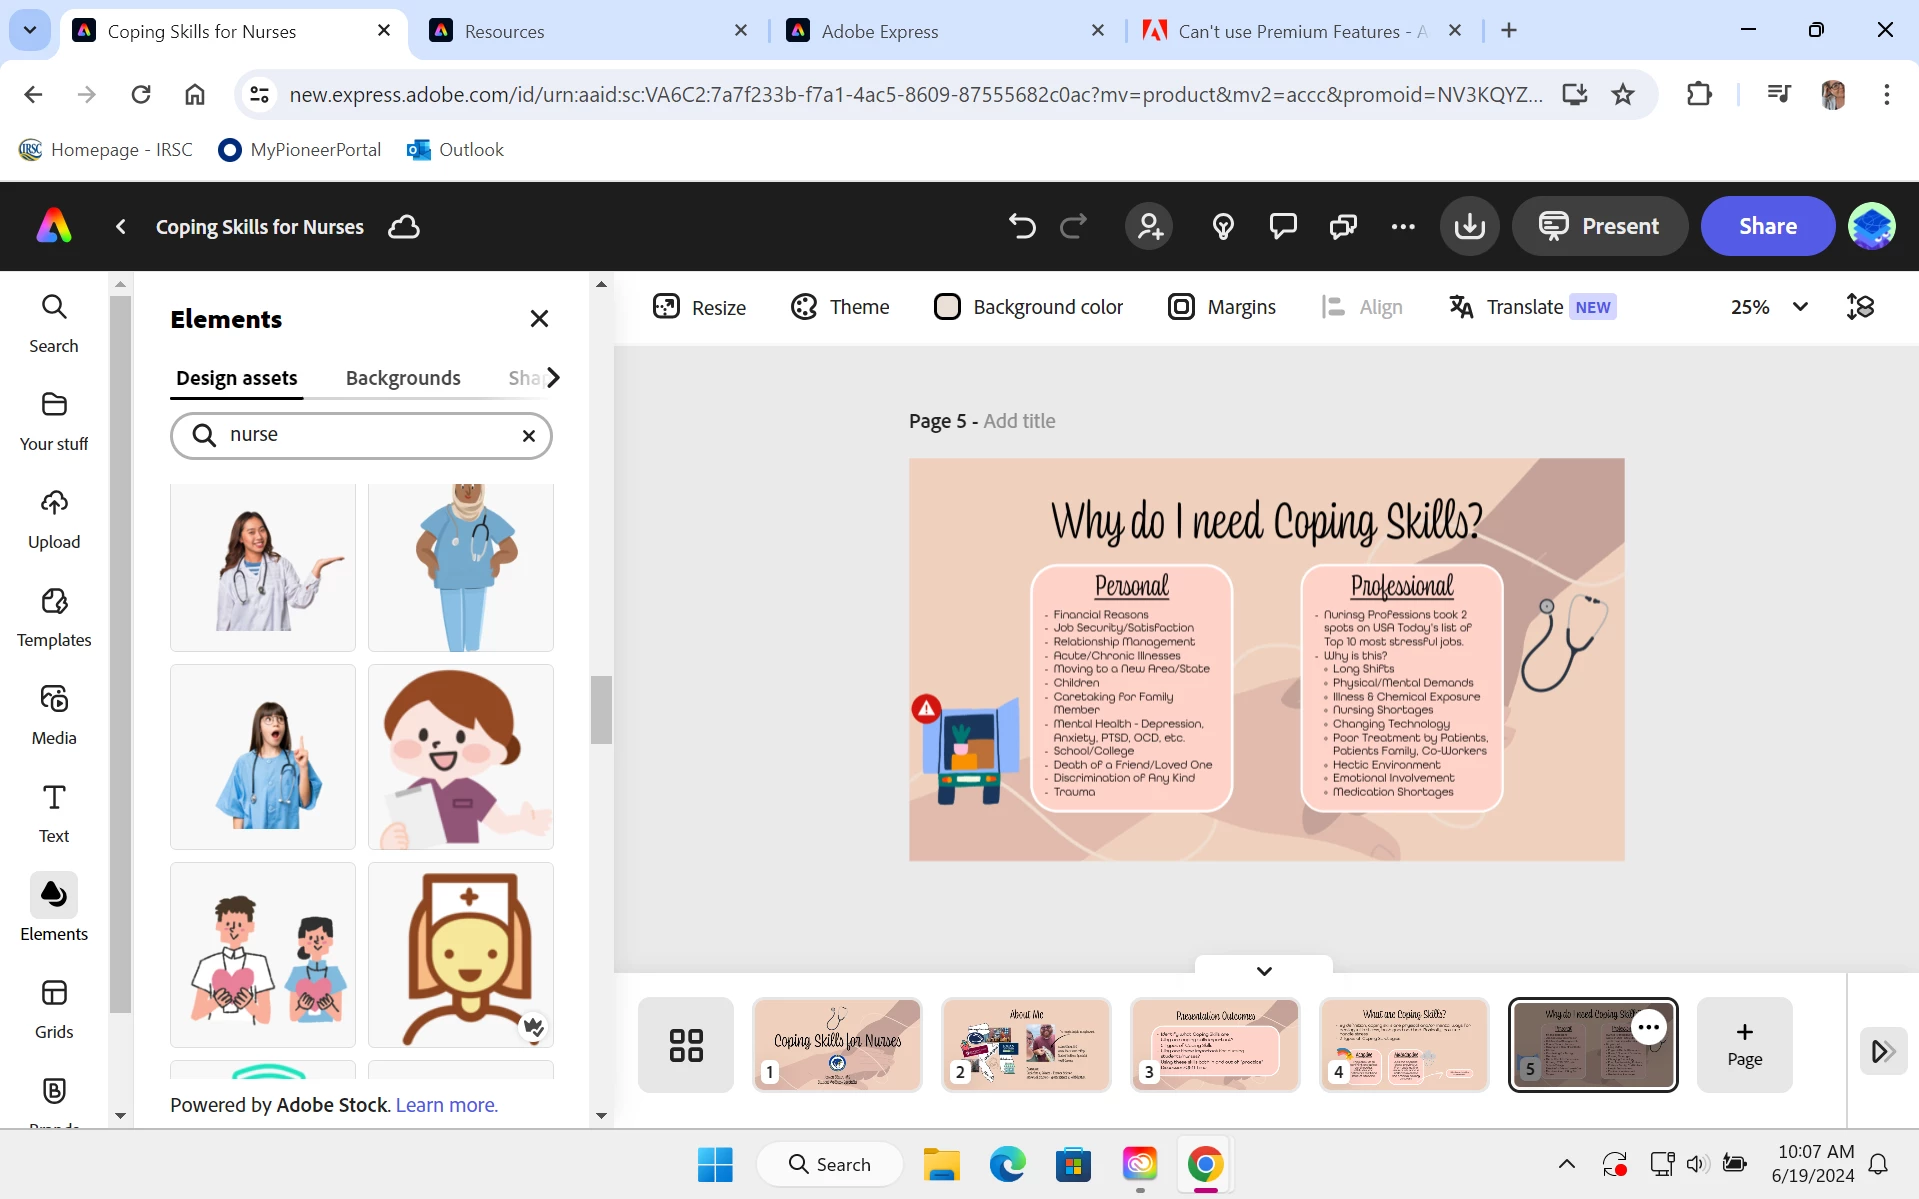Viewport: 1919px width, 1199px height.
Task: Switch to the Backgrounds tab
Action: click(403, 378)
